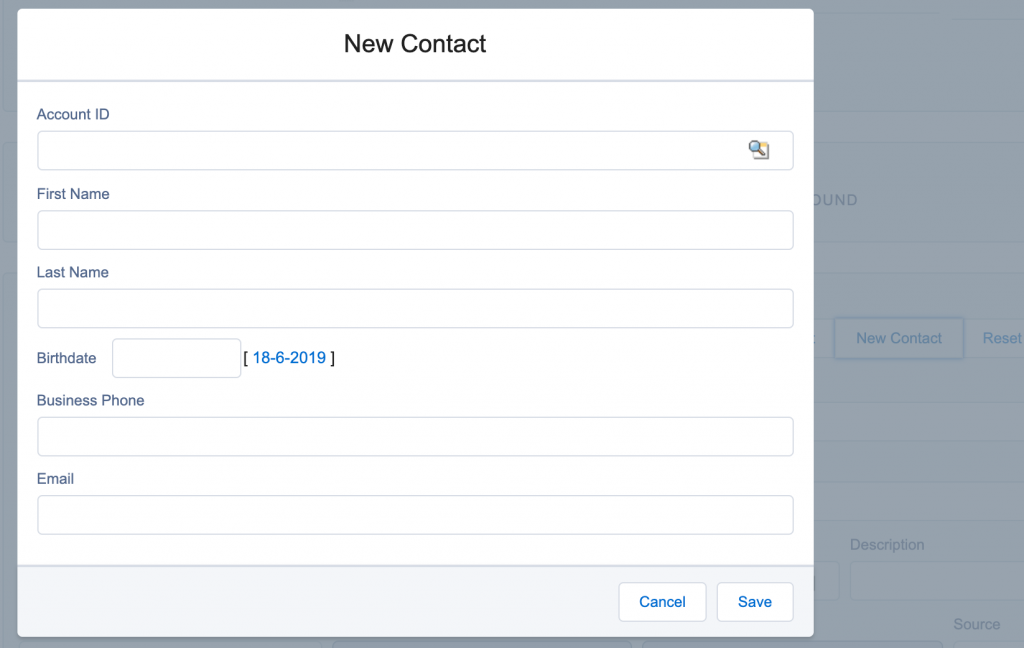This screenshot has height=648, width=1024.
Task: Click the New Contact button behind the dialog
Action: click(x=898, y=338)
